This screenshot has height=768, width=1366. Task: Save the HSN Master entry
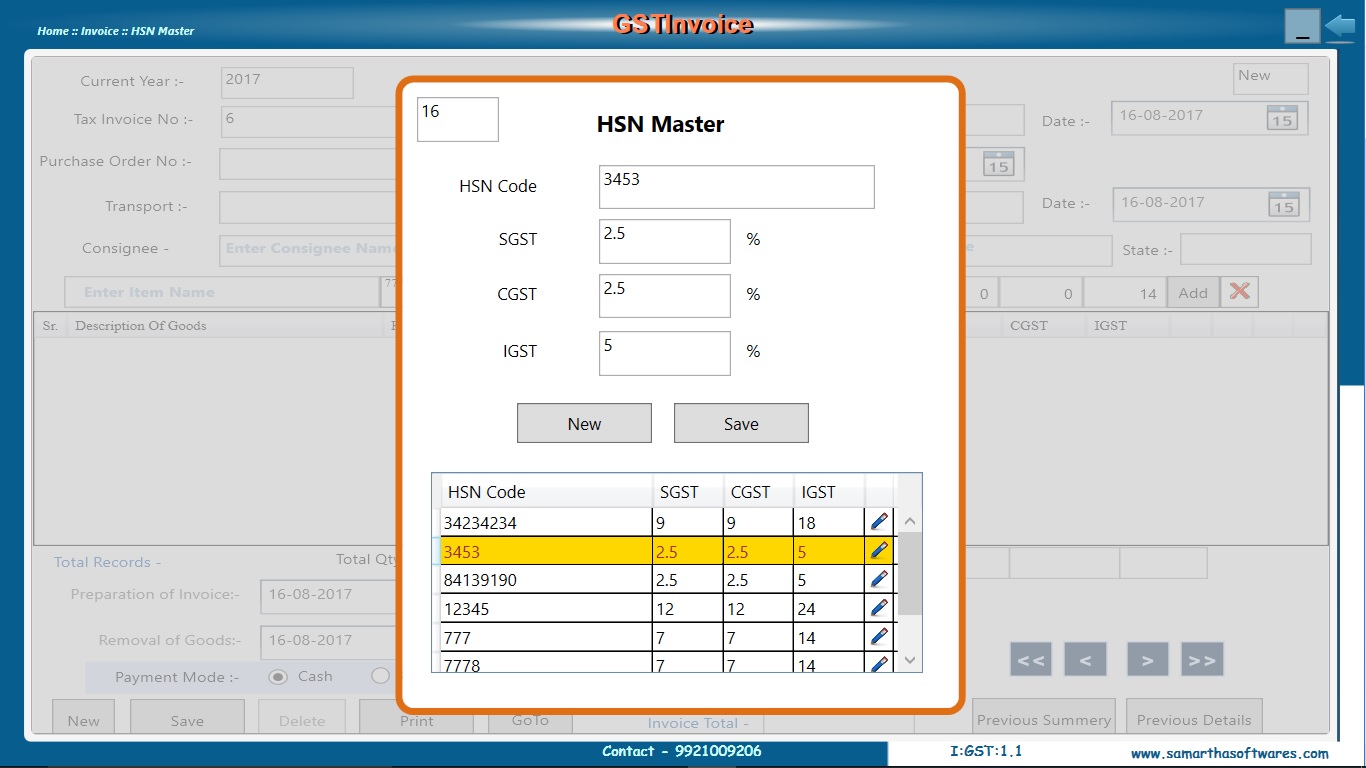pos(741,423)
